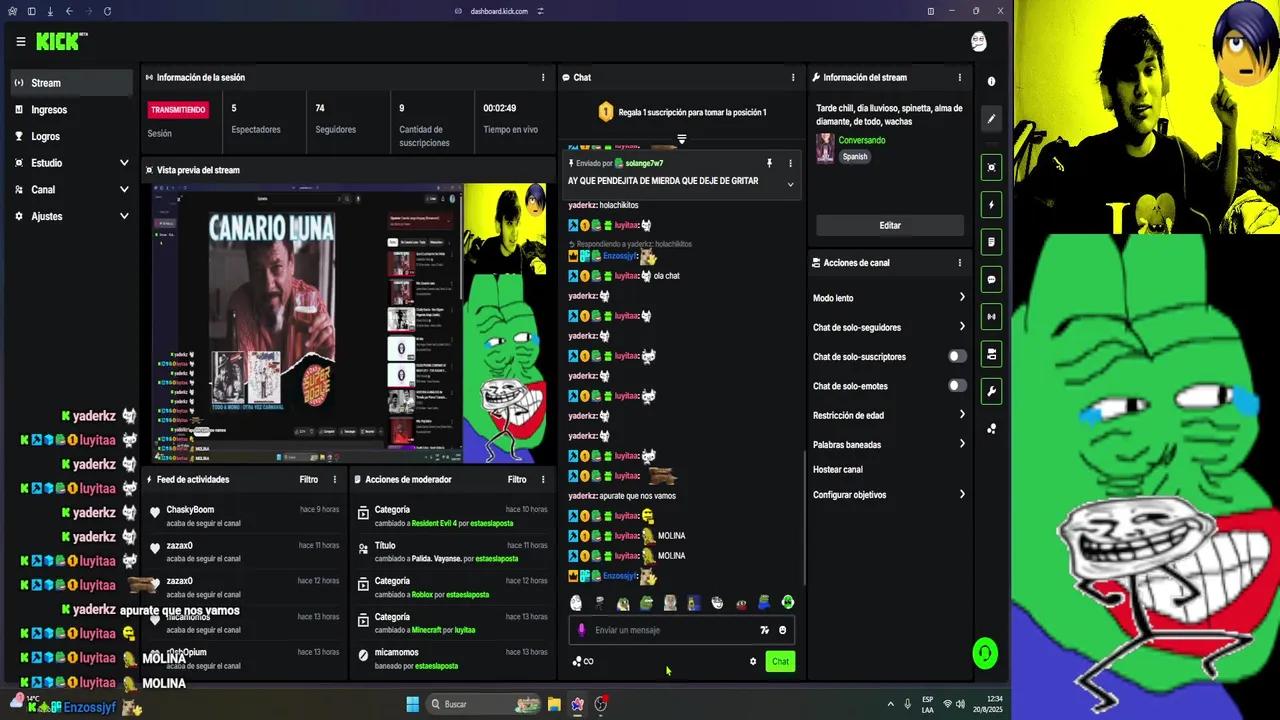Click the gift subscription leaderboard banner
The width and height of the screenshot is (1280, 720).
point(682,112)
